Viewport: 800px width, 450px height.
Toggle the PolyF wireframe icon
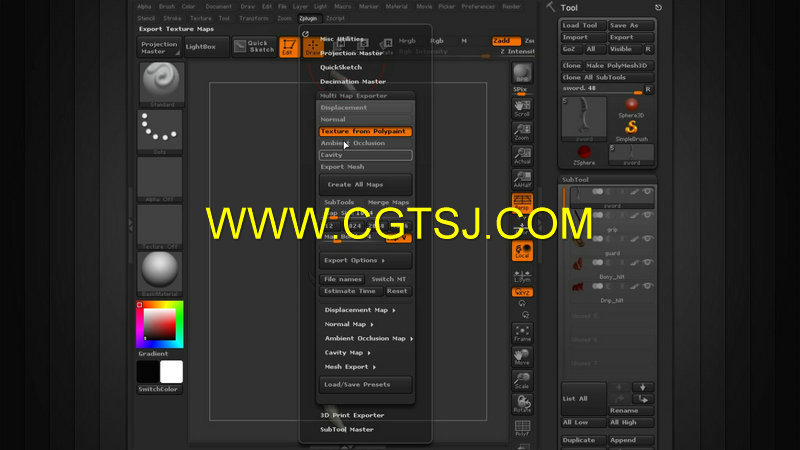coord(522,428)
